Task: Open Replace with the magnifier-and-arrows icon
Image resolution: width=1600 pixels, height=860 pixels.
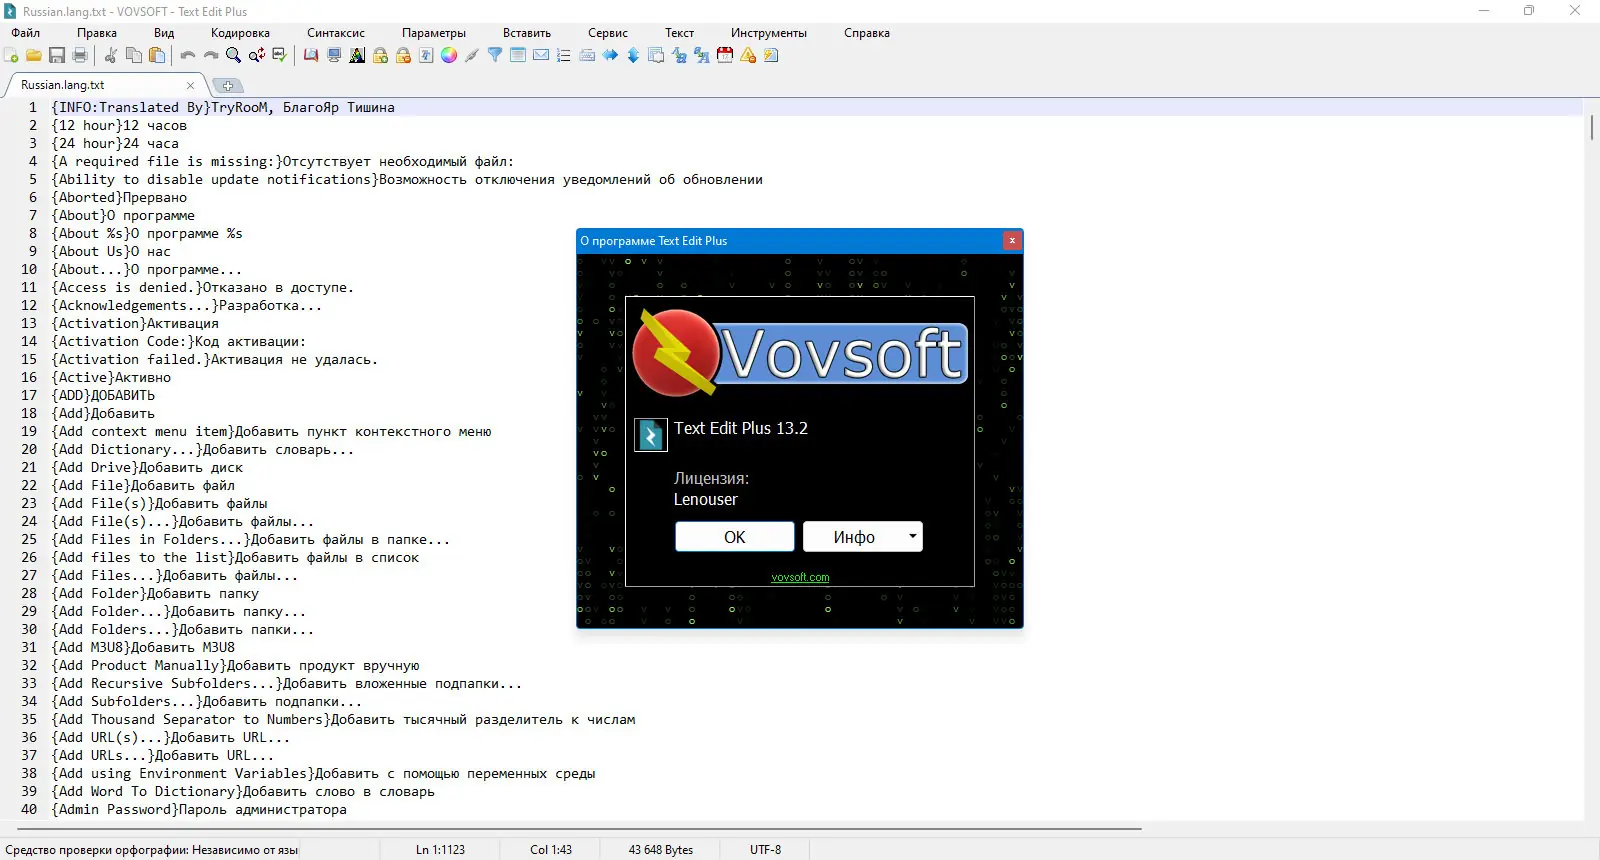Action: [x=257, y=56]
